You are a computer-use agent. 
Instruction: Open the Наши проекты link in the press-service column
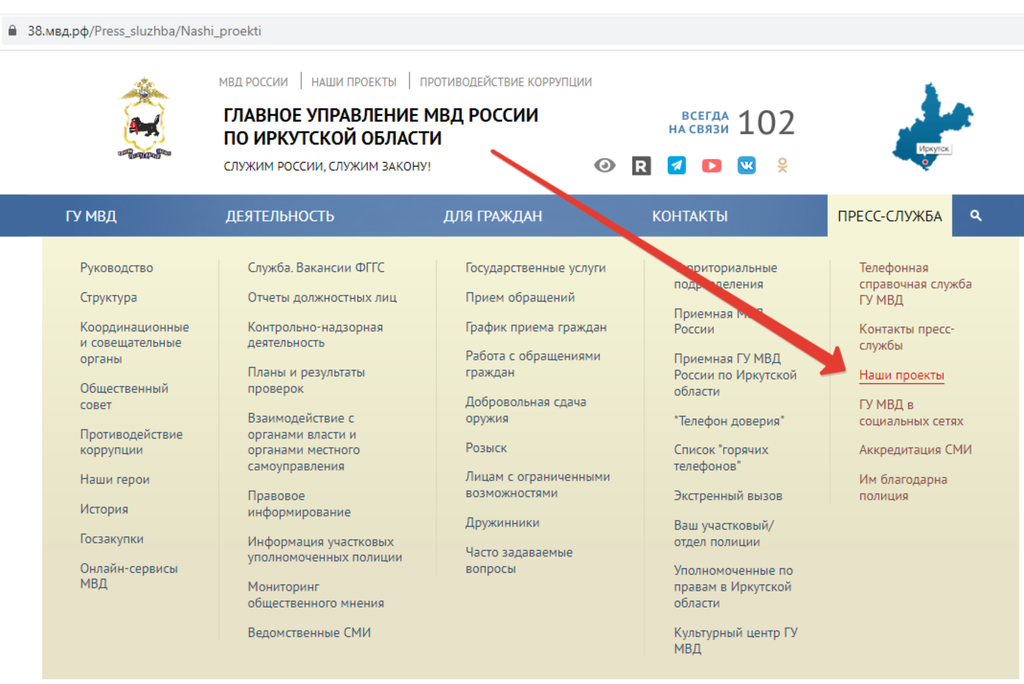tap(901, 376)
